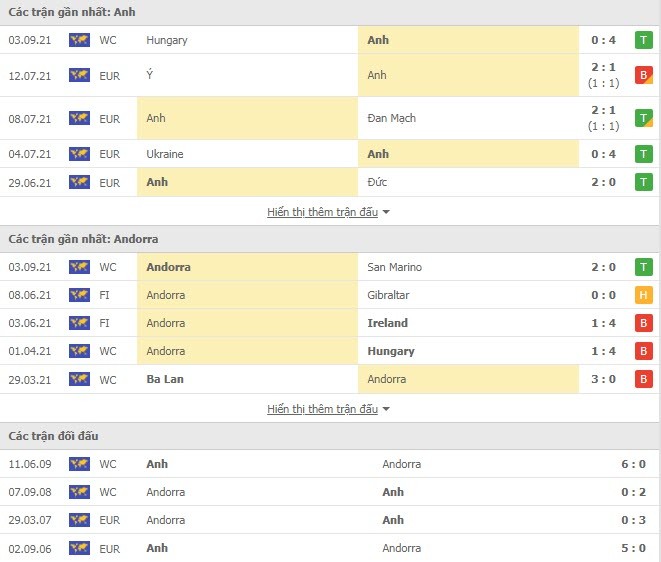Click the Andorra vs Hungary 1:4 score
The height and width of the screenshot is (562, 661).
[603, 351]
